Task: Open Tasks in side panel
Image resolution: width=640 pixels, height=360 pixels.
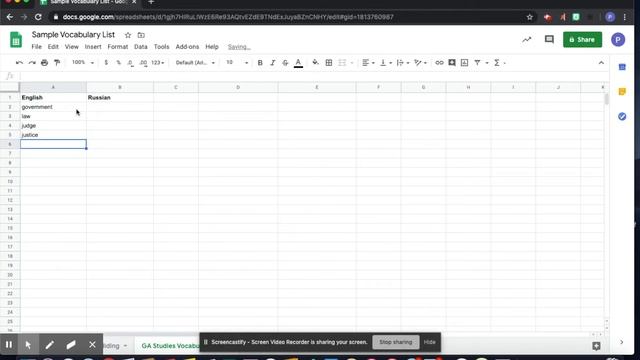Action: [x=622, y=117]
